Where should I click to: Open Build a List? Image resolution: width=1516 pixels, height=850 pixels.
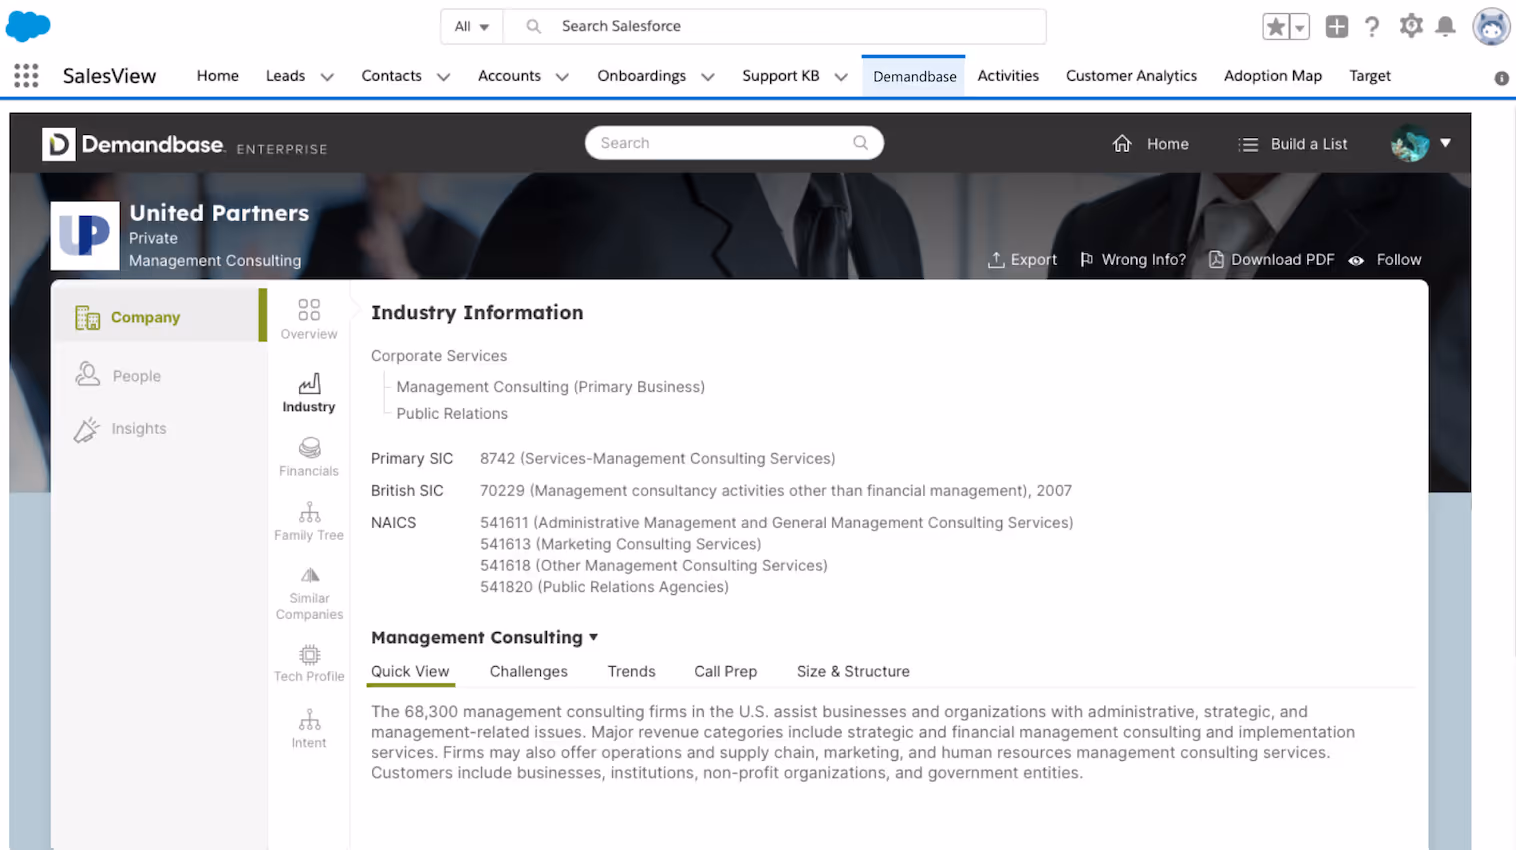[1293, 144]
